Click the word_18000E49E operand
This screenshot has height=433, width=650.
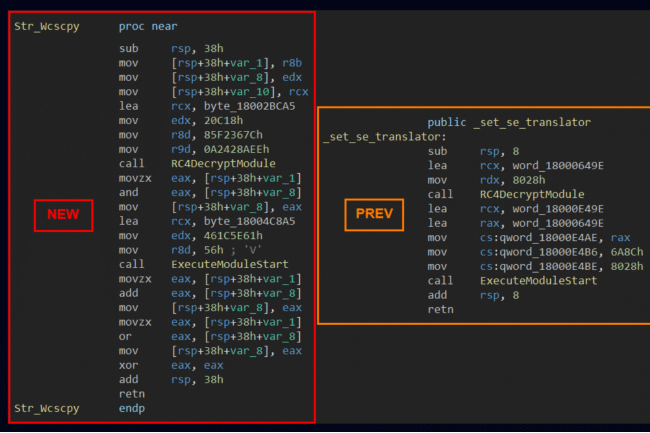tap(558, 209)
